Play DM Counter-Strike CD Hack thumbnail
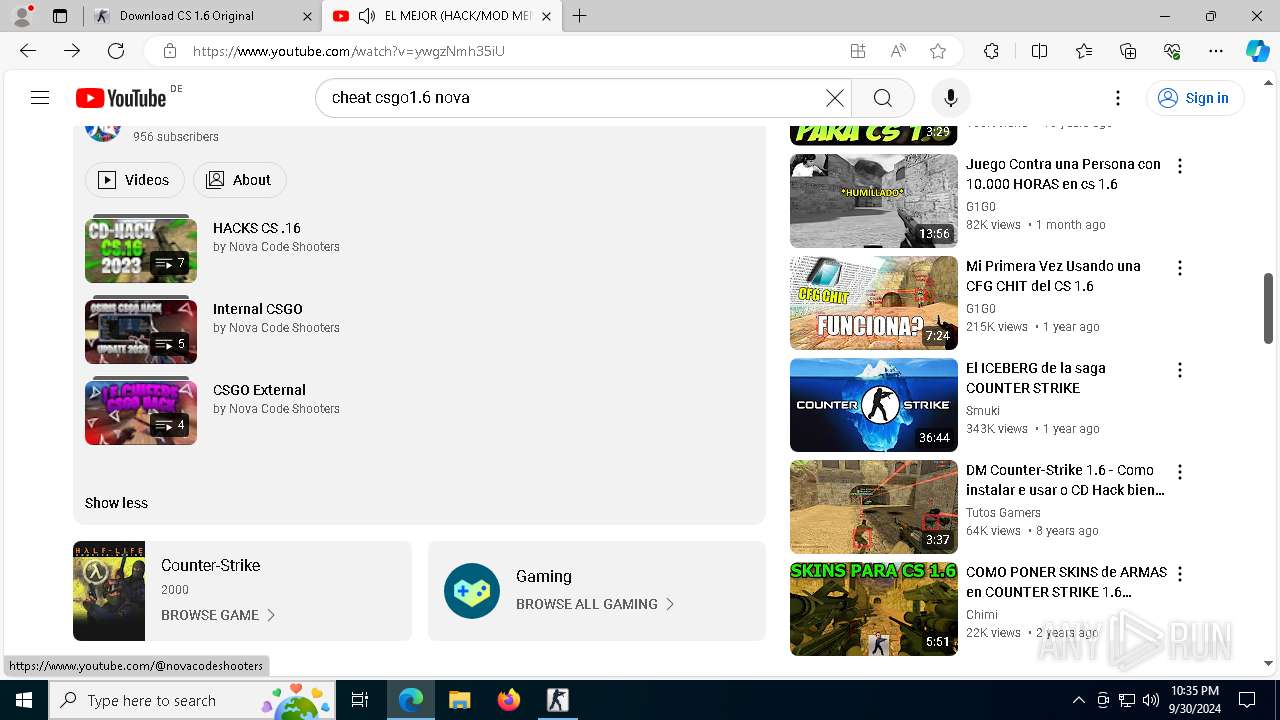This screenshot has width=1280, height=720. coord(874,507)
